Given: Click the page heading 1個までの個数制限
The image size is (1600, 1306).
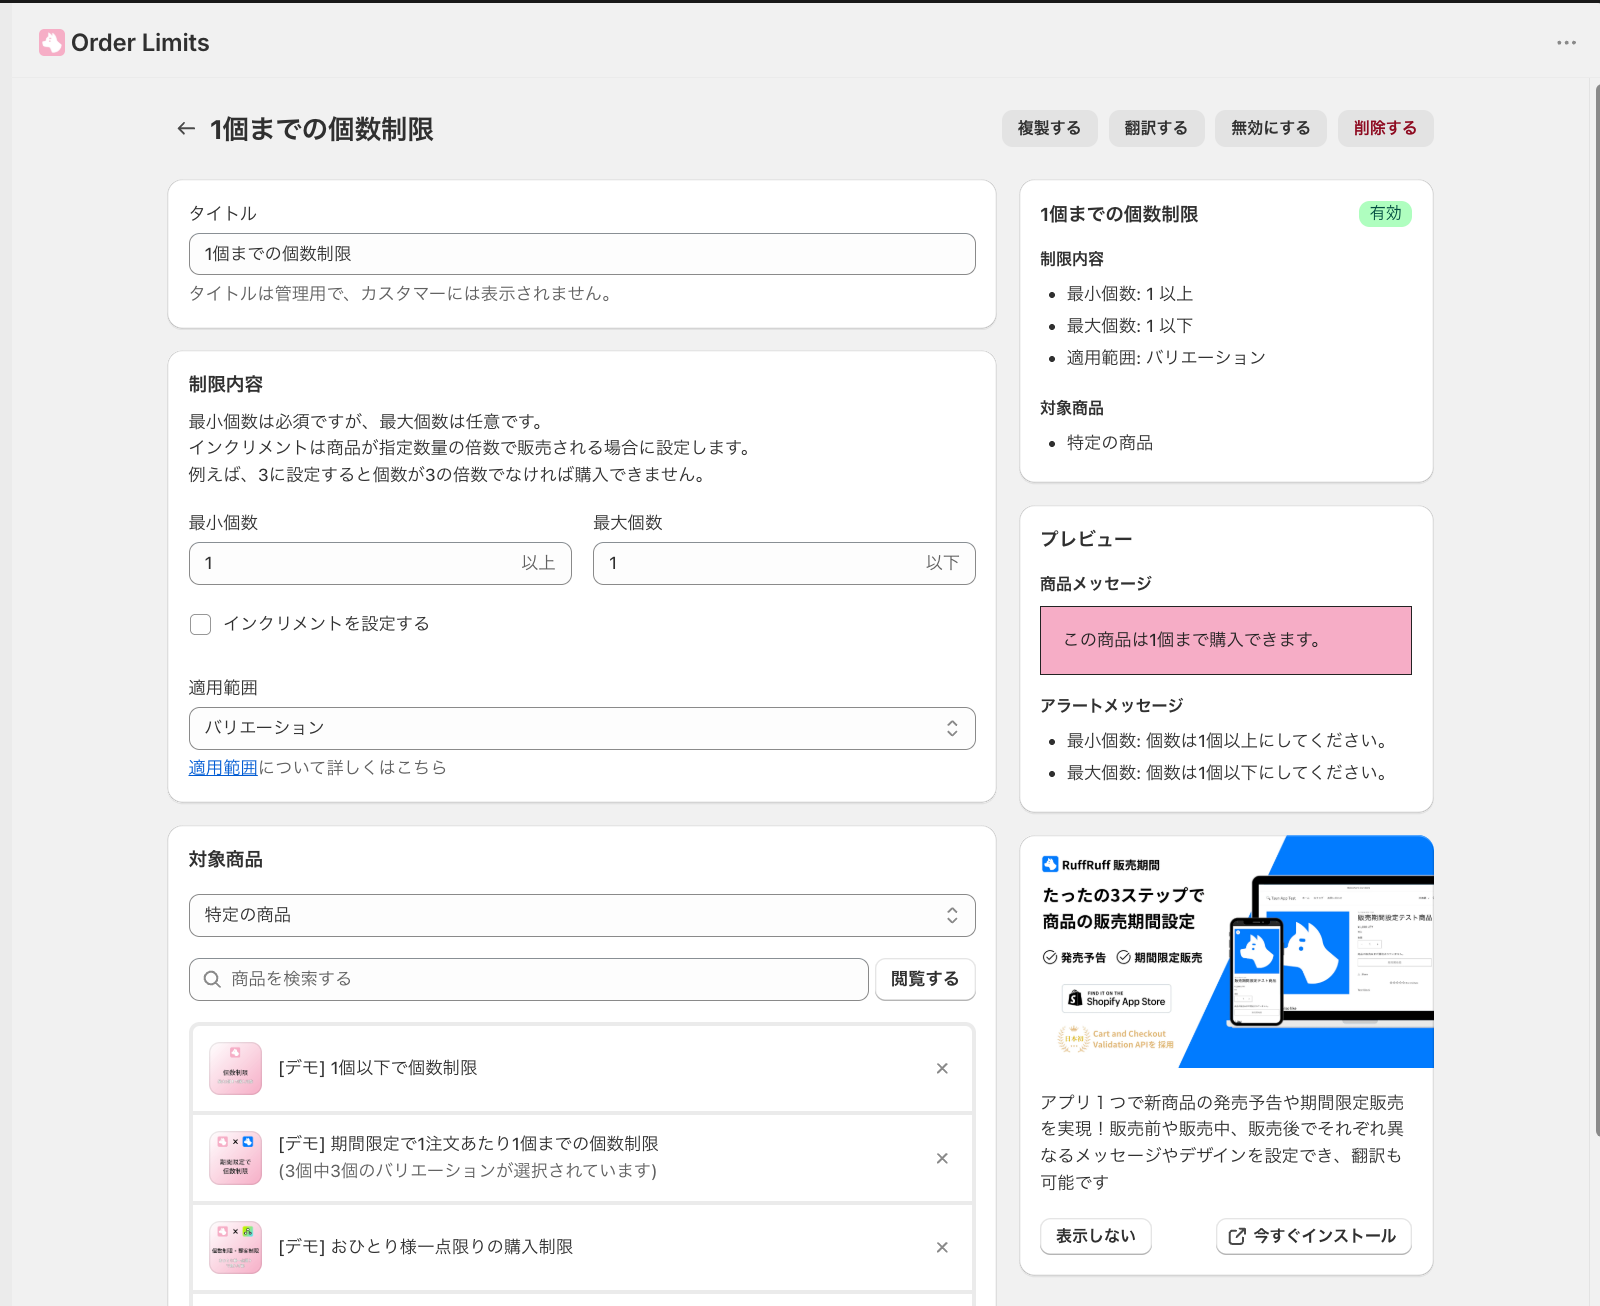Looking at the screenshot, I should click(x=321, y=129).
